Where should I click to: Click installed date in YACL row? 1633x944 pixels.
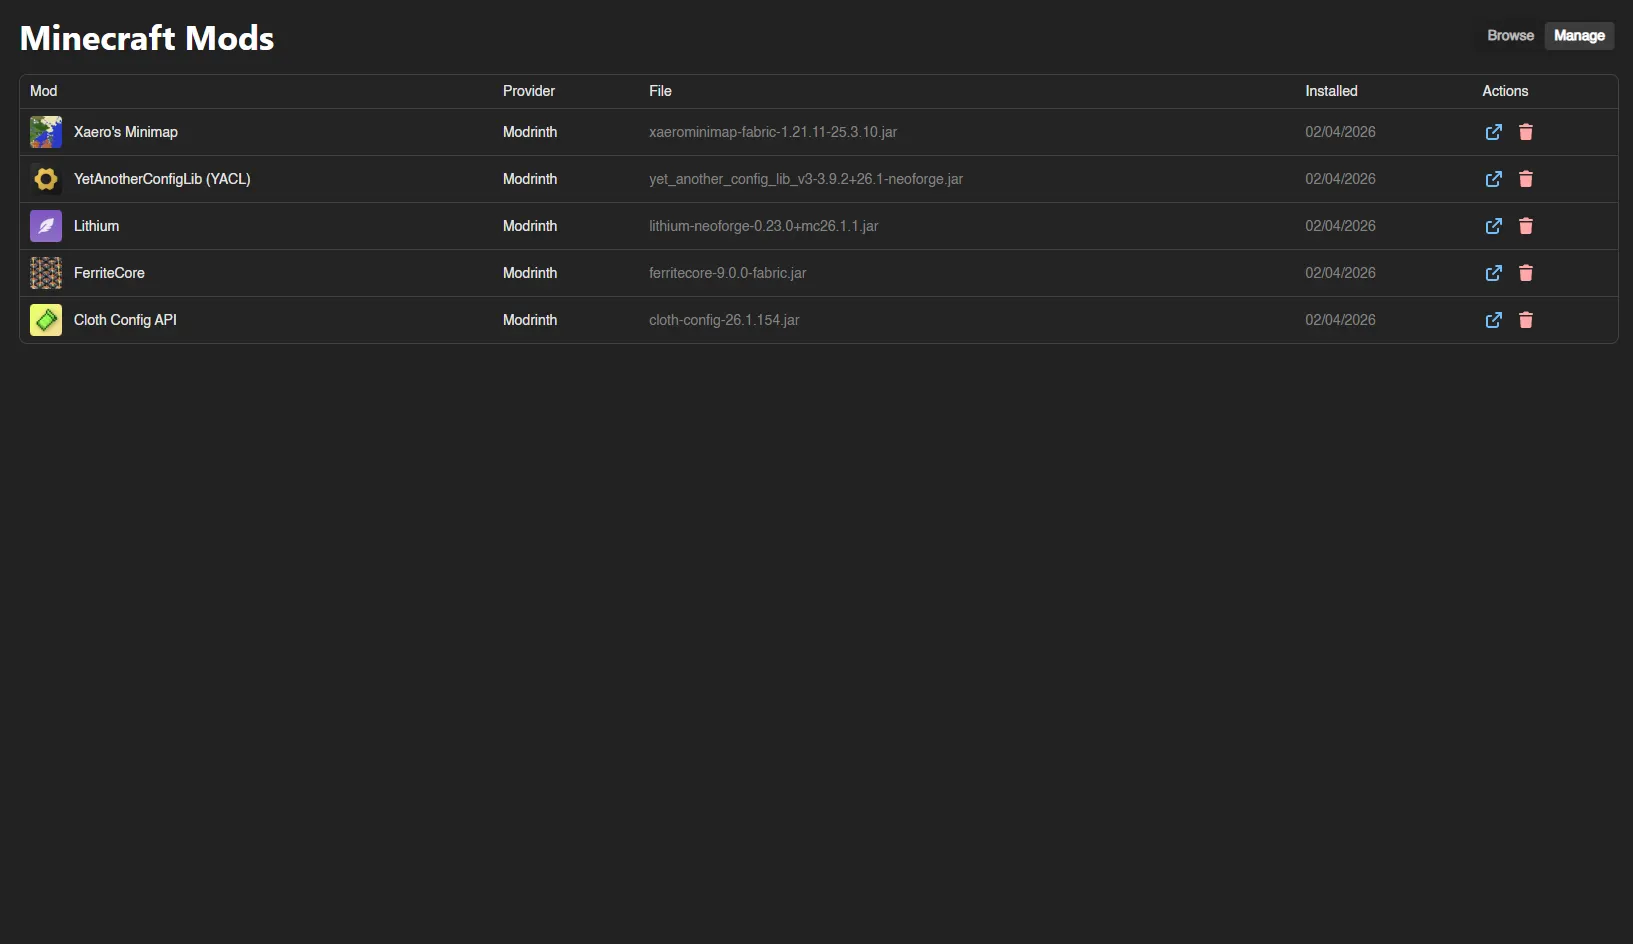[1340, 179]
